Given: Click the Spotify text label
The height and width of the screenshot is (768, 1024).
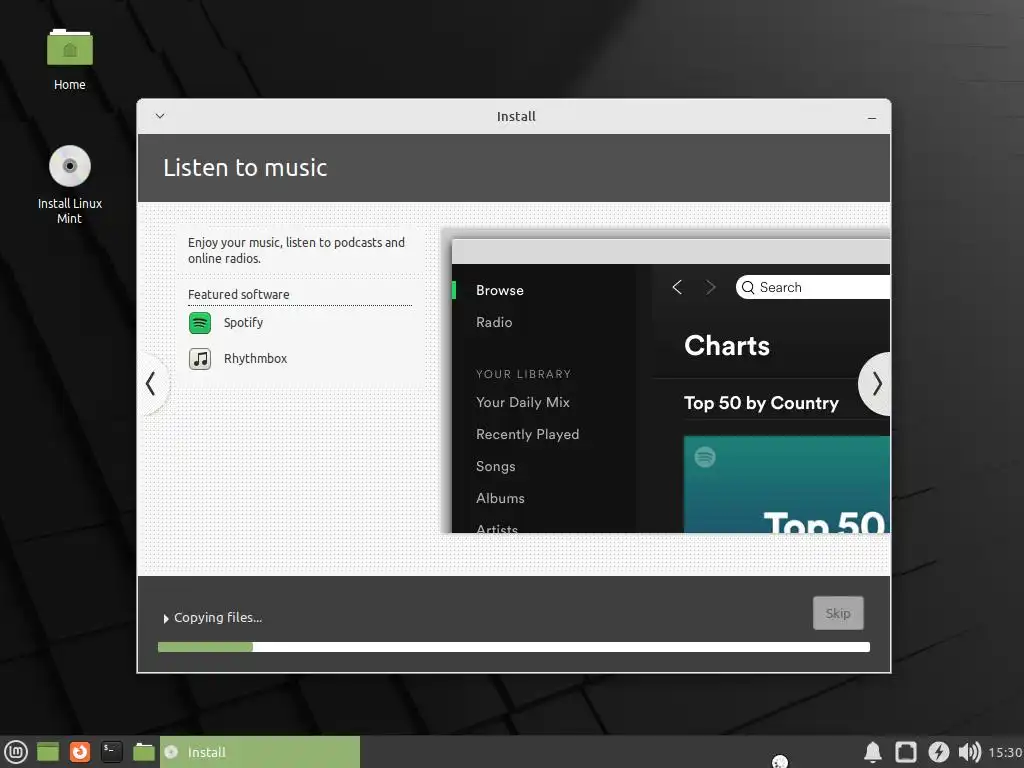Looking at the screenshot, I should [x=243, y=323].
